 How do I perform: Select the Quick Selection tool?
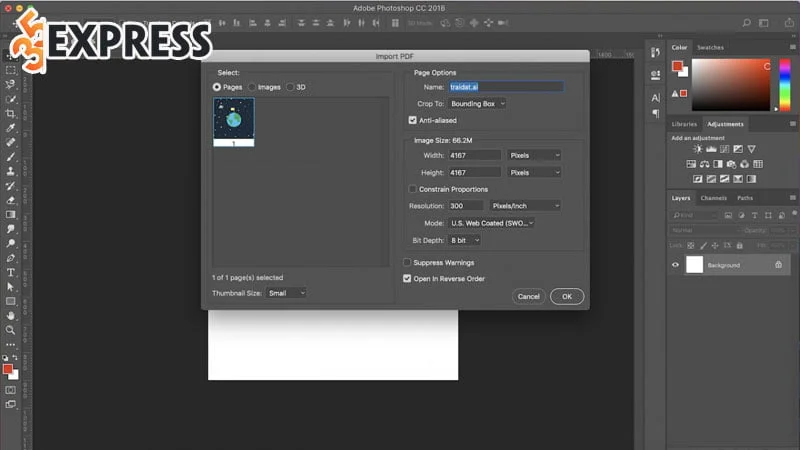pyautogui.click(x=10, y=99)
